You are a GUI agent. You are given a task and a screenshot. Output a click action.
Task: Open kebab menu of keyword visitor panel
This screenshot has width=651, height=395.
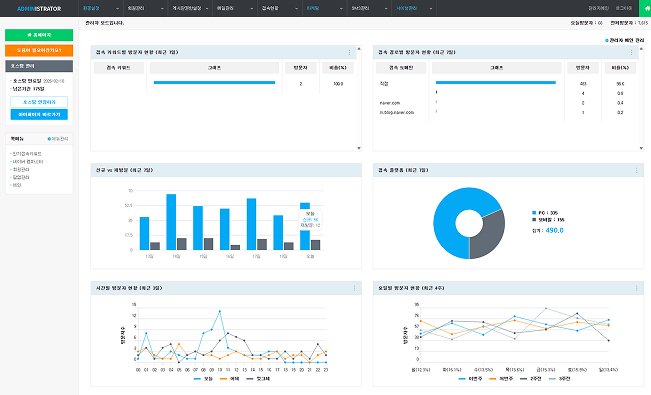coord(349,52)
